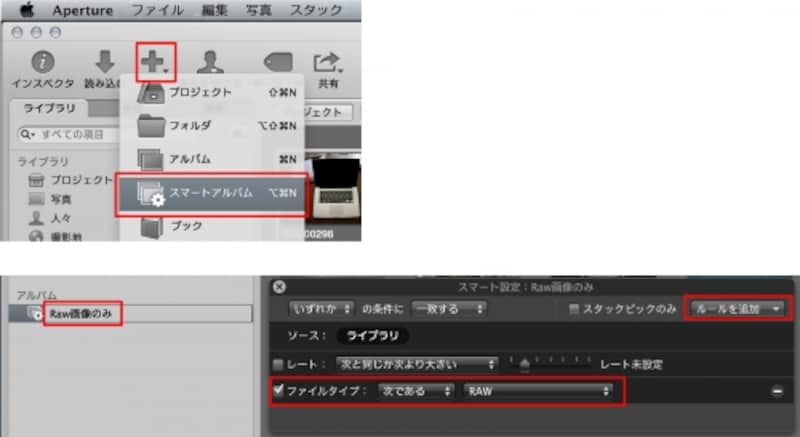Click the plus New toolbar button
The height and width of the screenshot is (437, 800).
156,62
